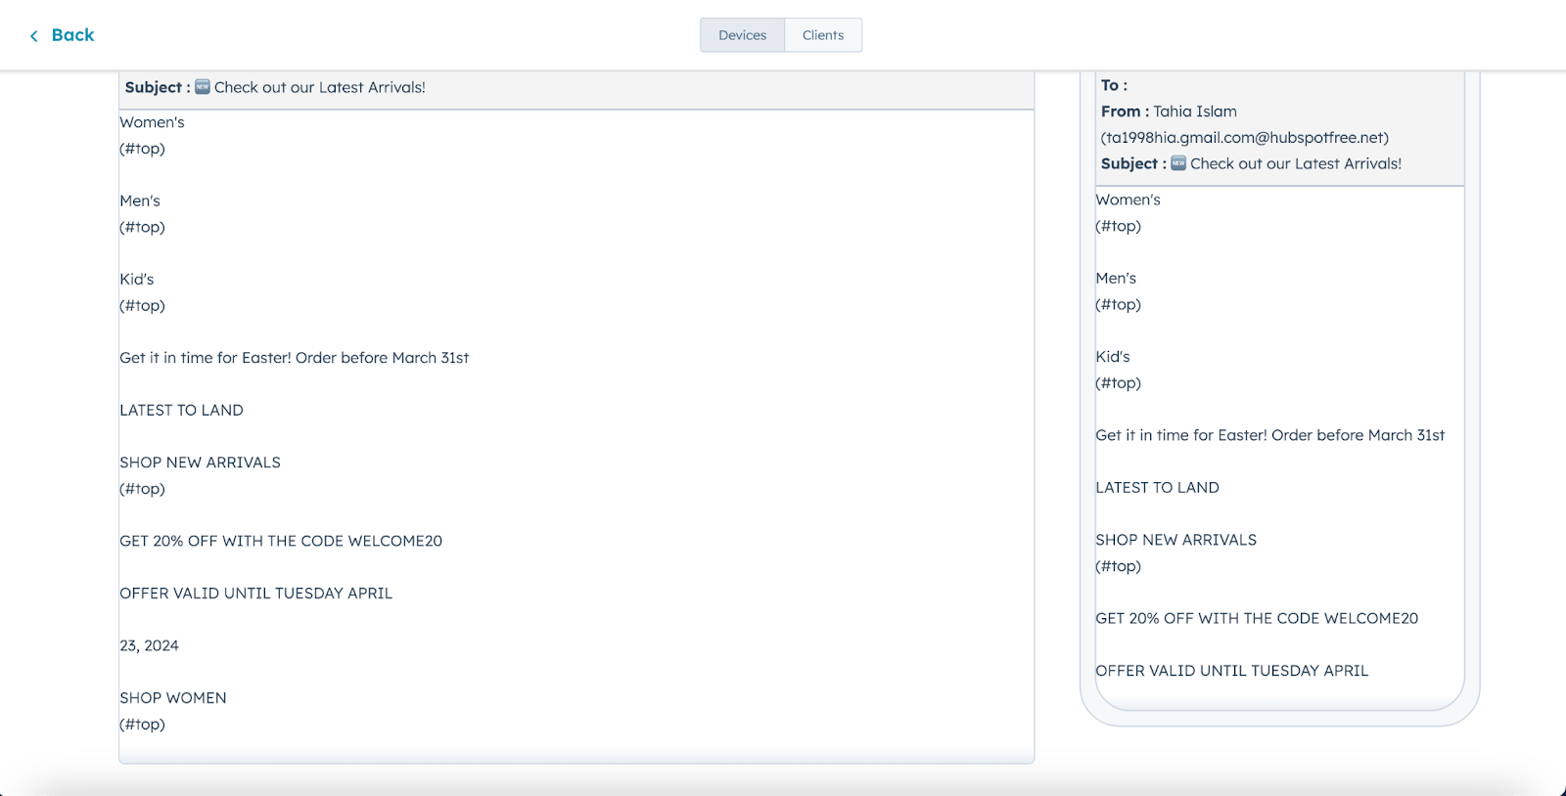Viewport: 1566px width, 796px height.
Task: Click the Easter order deadline text
Action: [x=294, y=357]
